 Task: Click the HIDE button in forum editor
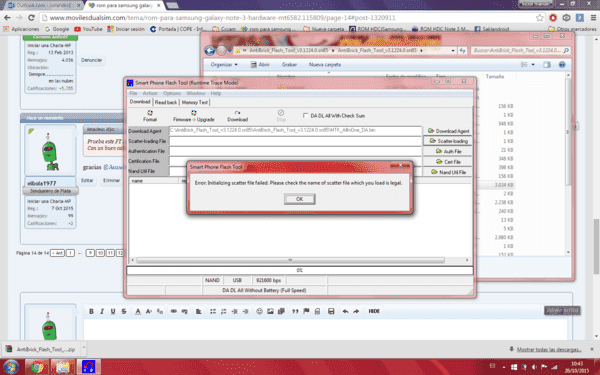(374, 311)
